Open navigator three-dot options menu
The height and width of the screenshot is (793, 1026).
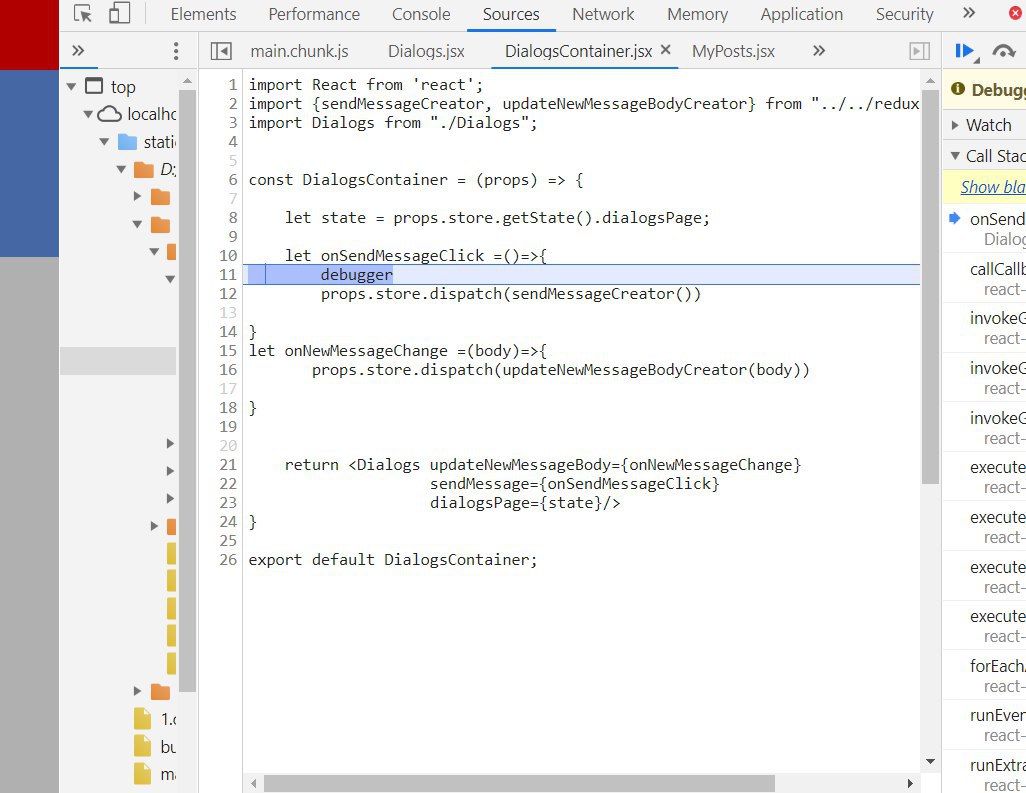176,51
